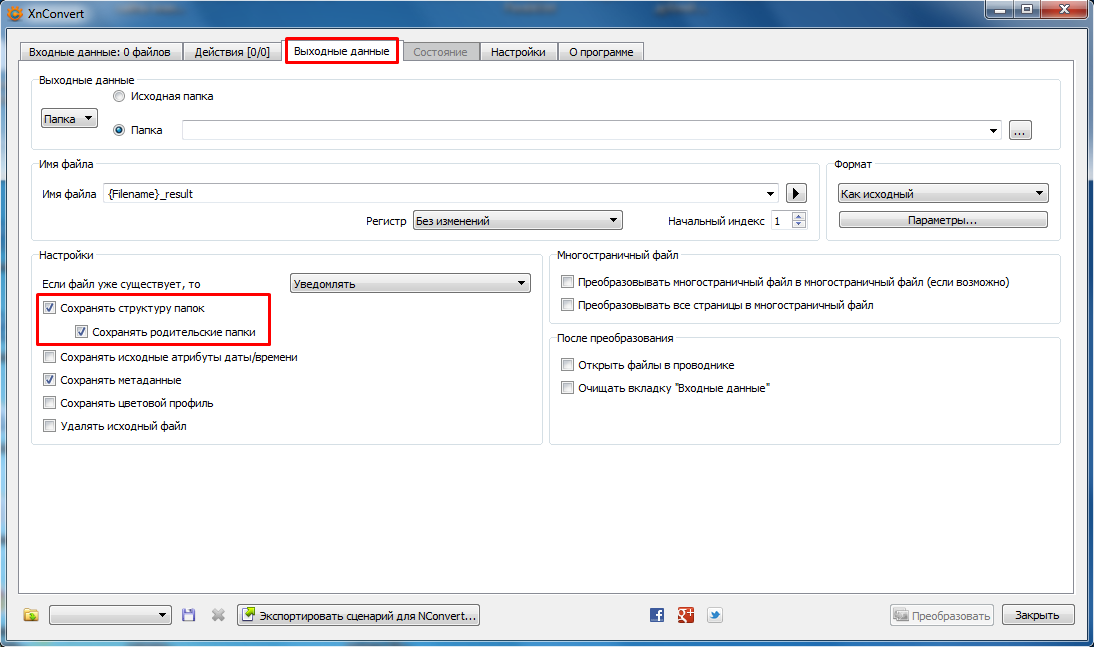
Task: Click the XnConvert app logo in title bar
Action: pos(14,13)
